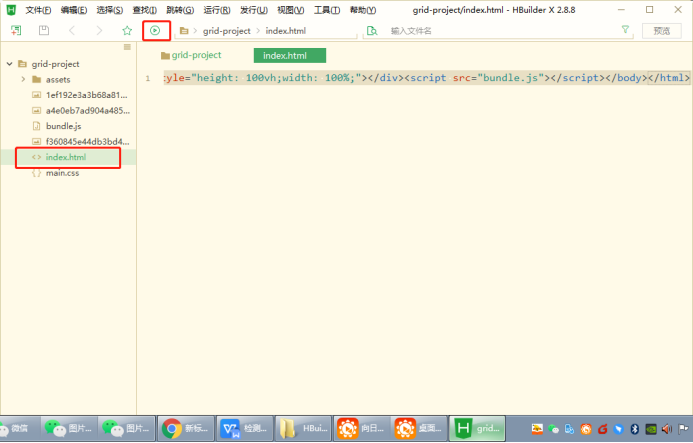This screenshot has height=443, width=693.
Task: Open main.css in project tree
Action: (x=62, y=173)
